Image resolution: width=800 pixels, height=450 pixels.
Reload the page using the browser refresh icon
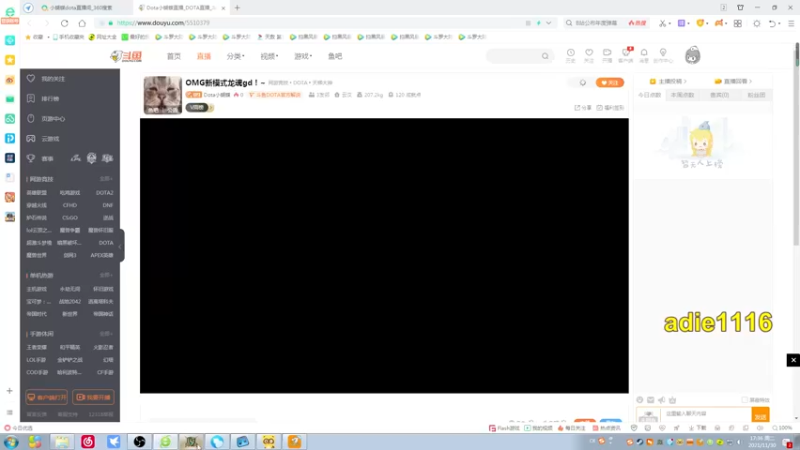[64, 23]
